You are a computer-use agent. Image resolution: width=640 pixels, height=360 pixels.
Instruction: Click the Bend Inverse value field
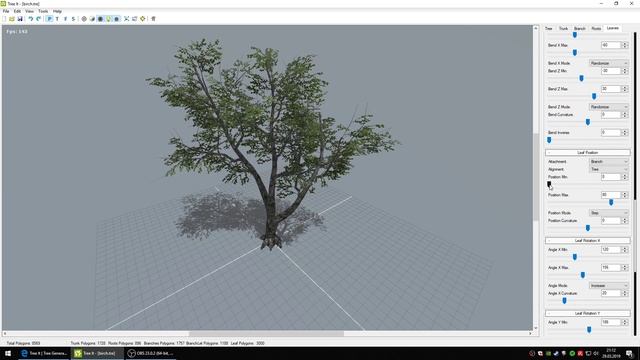click(x=611, y=133)
